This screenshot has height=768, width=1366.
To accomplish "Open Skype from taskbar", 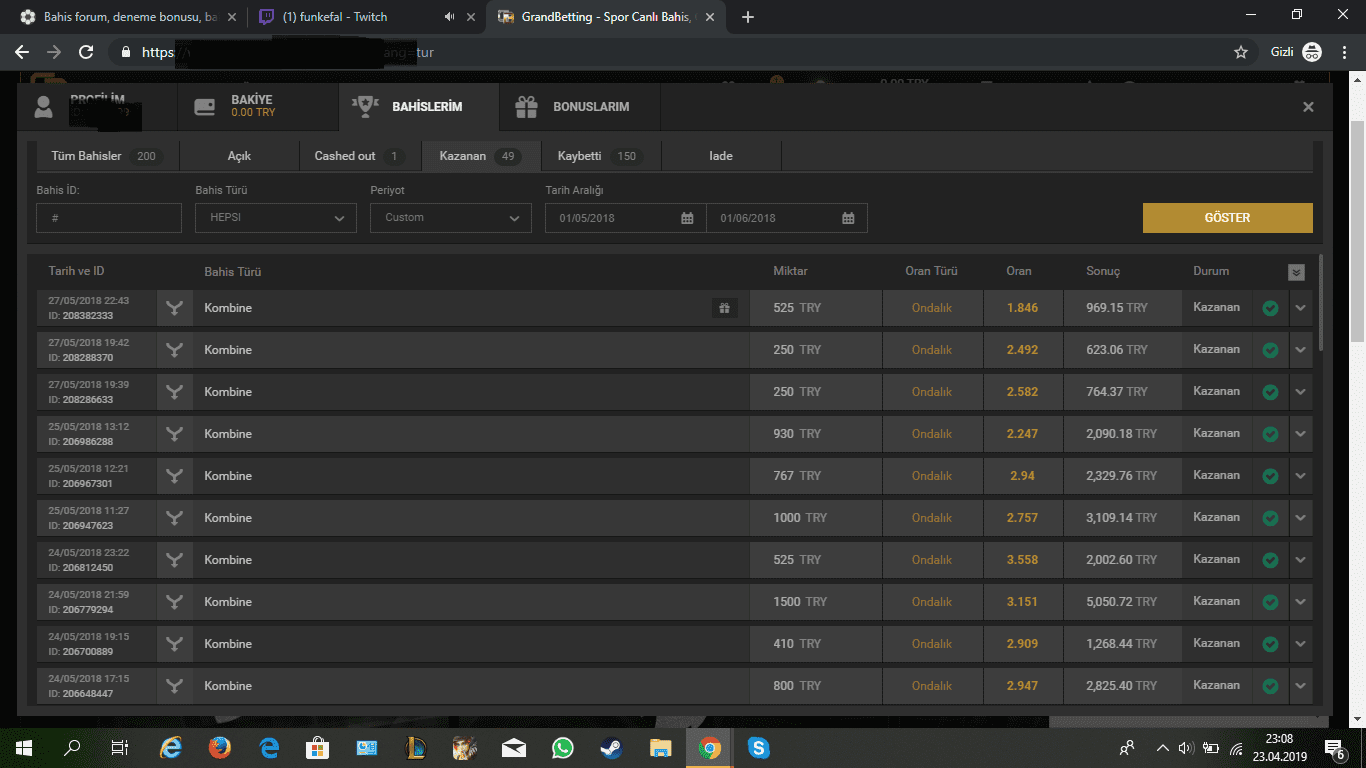I will [x=758, y=748].
